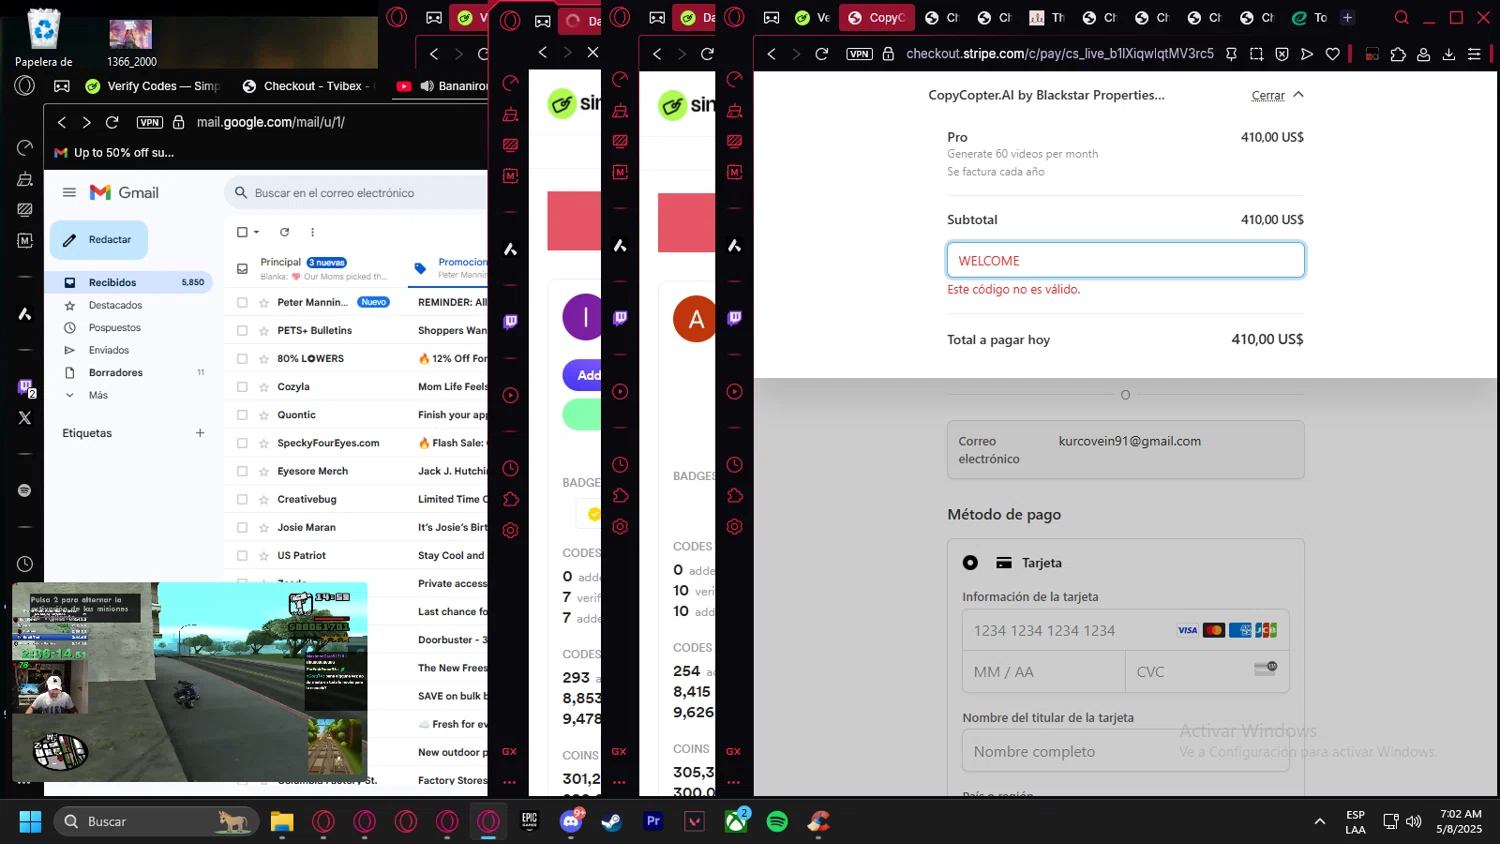Tick the checkbox for 80% LOWERS email
This screenshot has height=844, width=1500.
point(242,359)
